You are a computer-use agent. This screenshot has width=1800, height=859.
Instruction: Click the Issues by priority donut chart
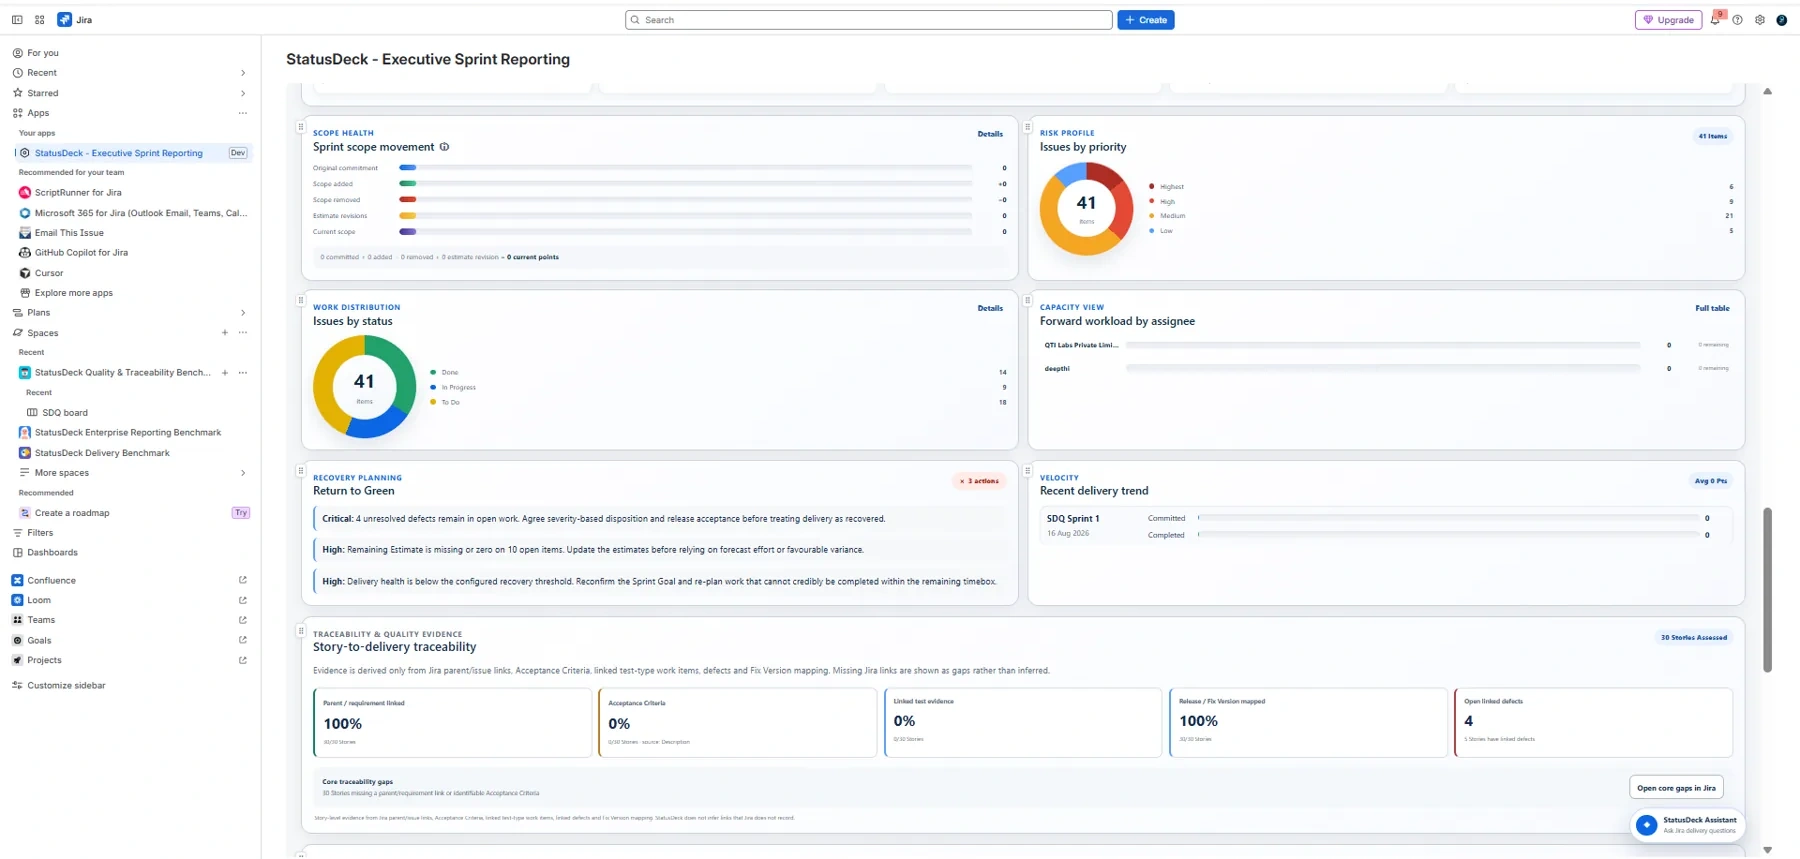1086,209
